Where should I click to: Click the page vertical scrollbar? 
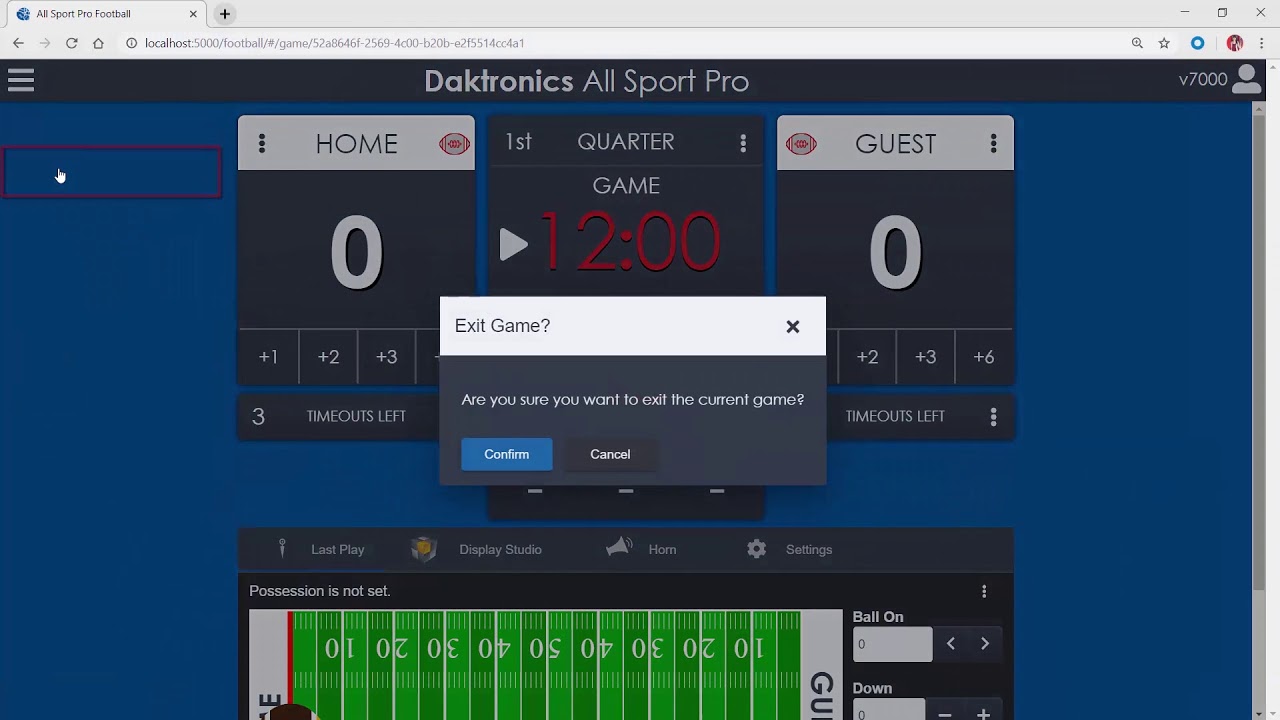click(1259, 350)
